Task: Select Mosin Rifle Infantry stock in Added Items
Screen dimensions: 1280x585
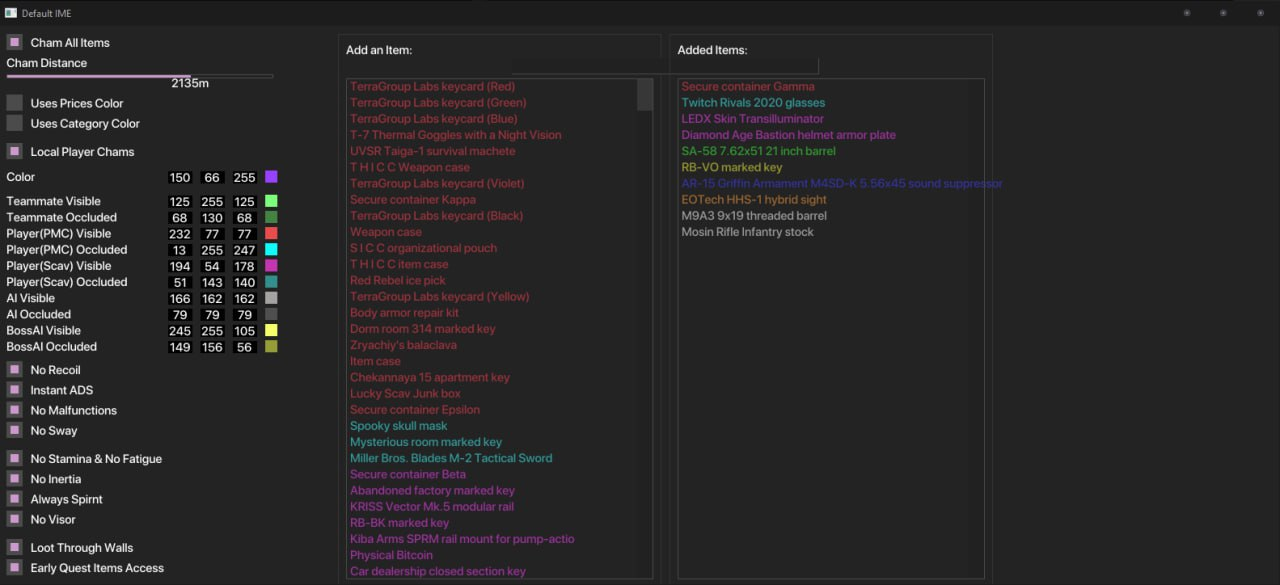Action: (747, 232)
